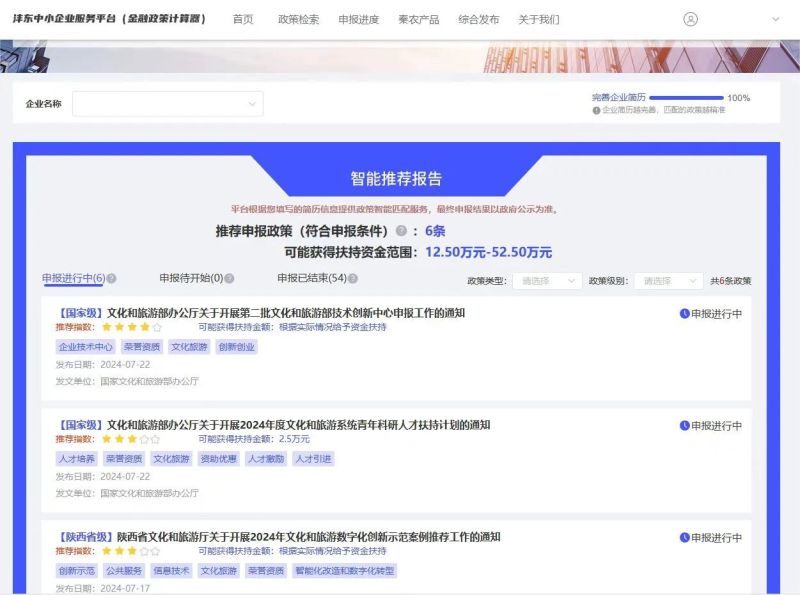Click the question icon beside 申报待开始 tab
This screenshot has height=595, width=800.
pyautogui.click(x=230, y=279)
